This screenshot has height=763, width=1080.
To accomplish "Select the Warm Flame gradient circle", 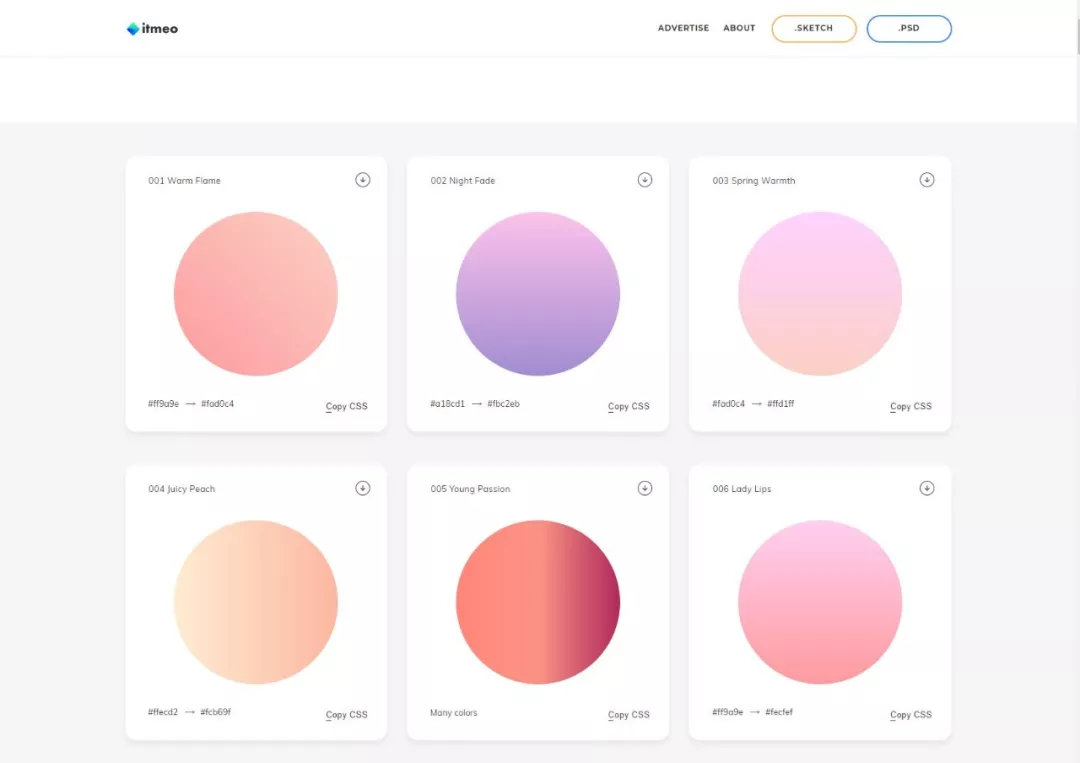I will [x=256, y=293].
